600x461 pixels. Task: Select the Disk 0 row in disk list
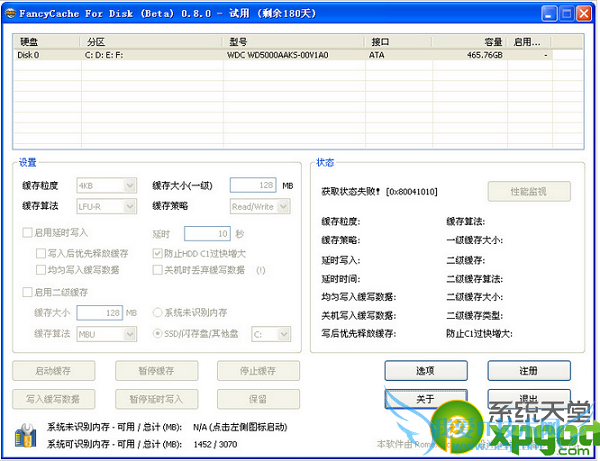[x=283, y=55]
